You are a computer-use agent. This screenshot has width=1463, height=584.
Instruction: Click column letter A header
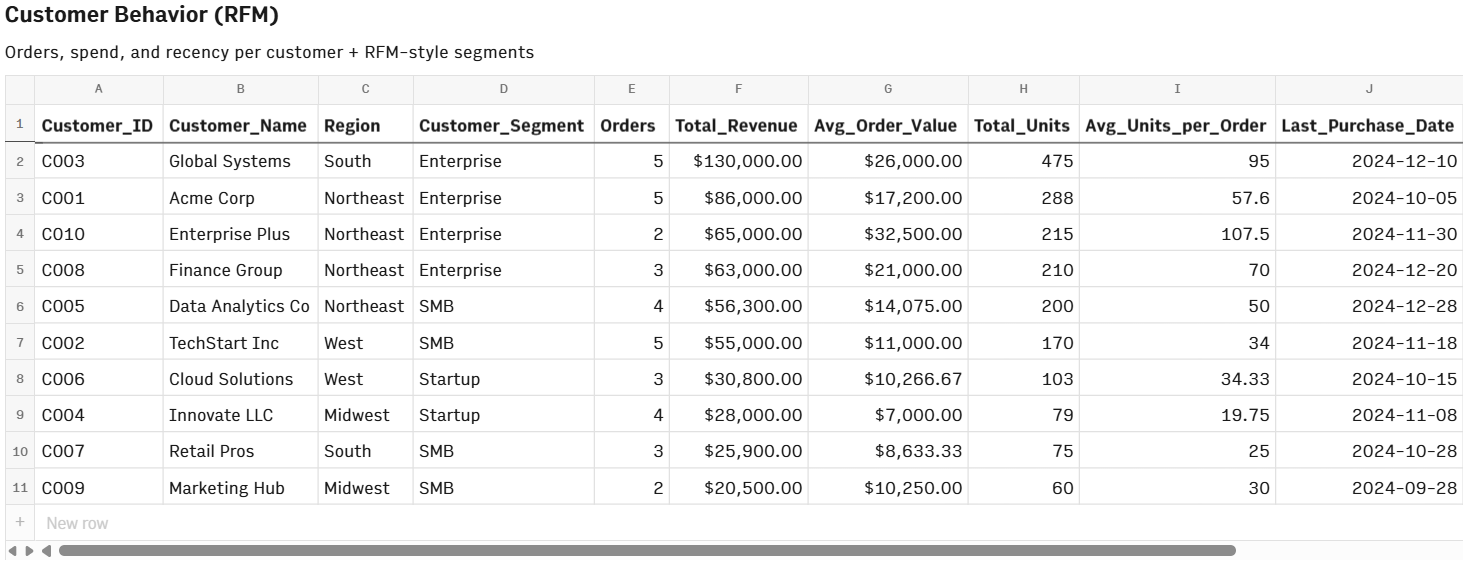pos(98,89)
